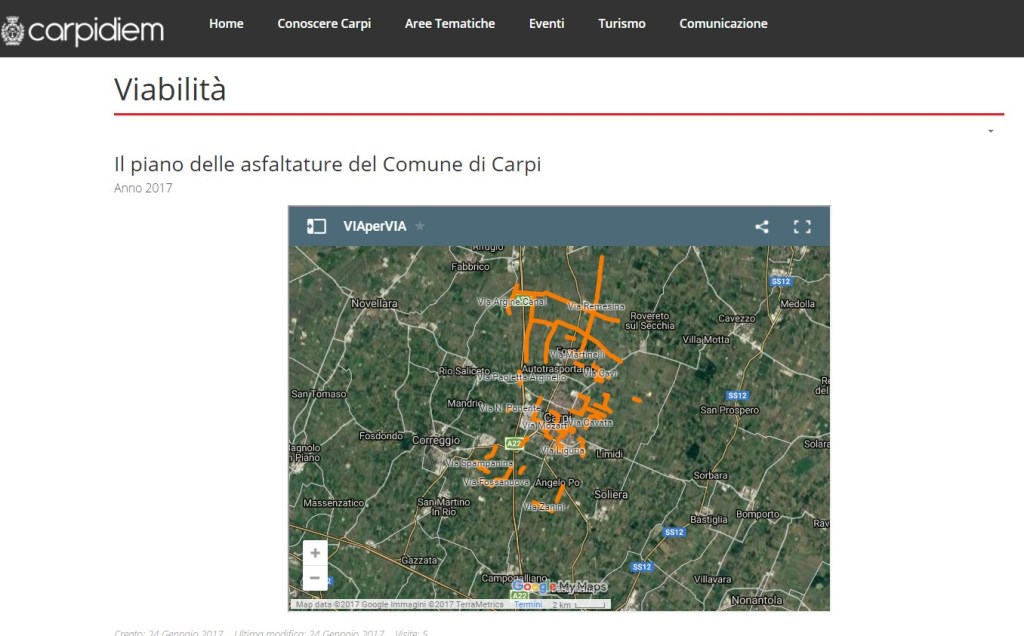
Task: Expand the Eventi menu
Action: [x=547, y=24]
